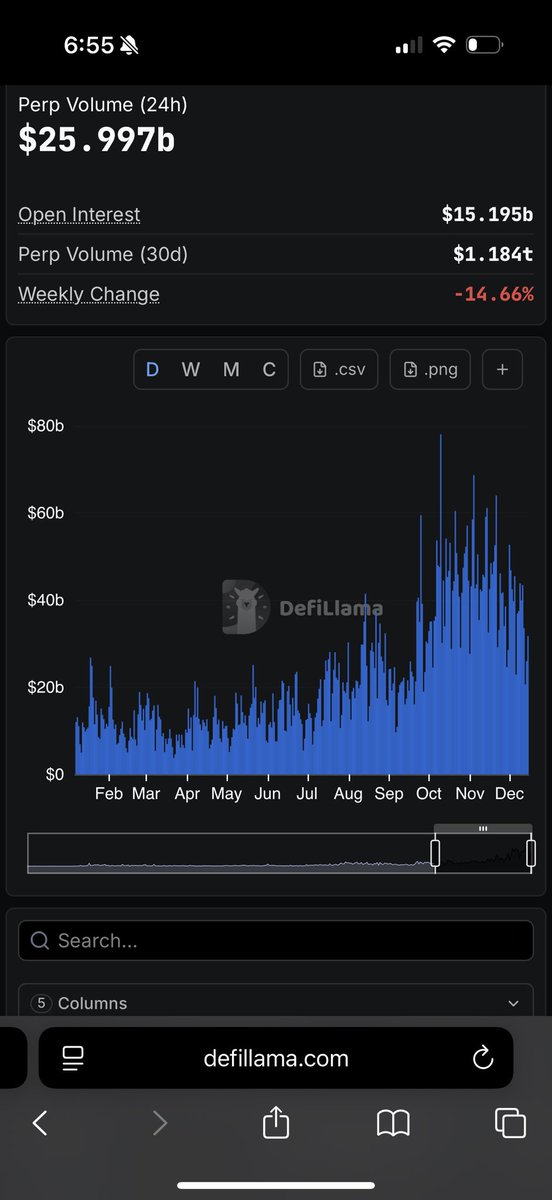Click the Dec label on chart axis

tap(510, 794)
